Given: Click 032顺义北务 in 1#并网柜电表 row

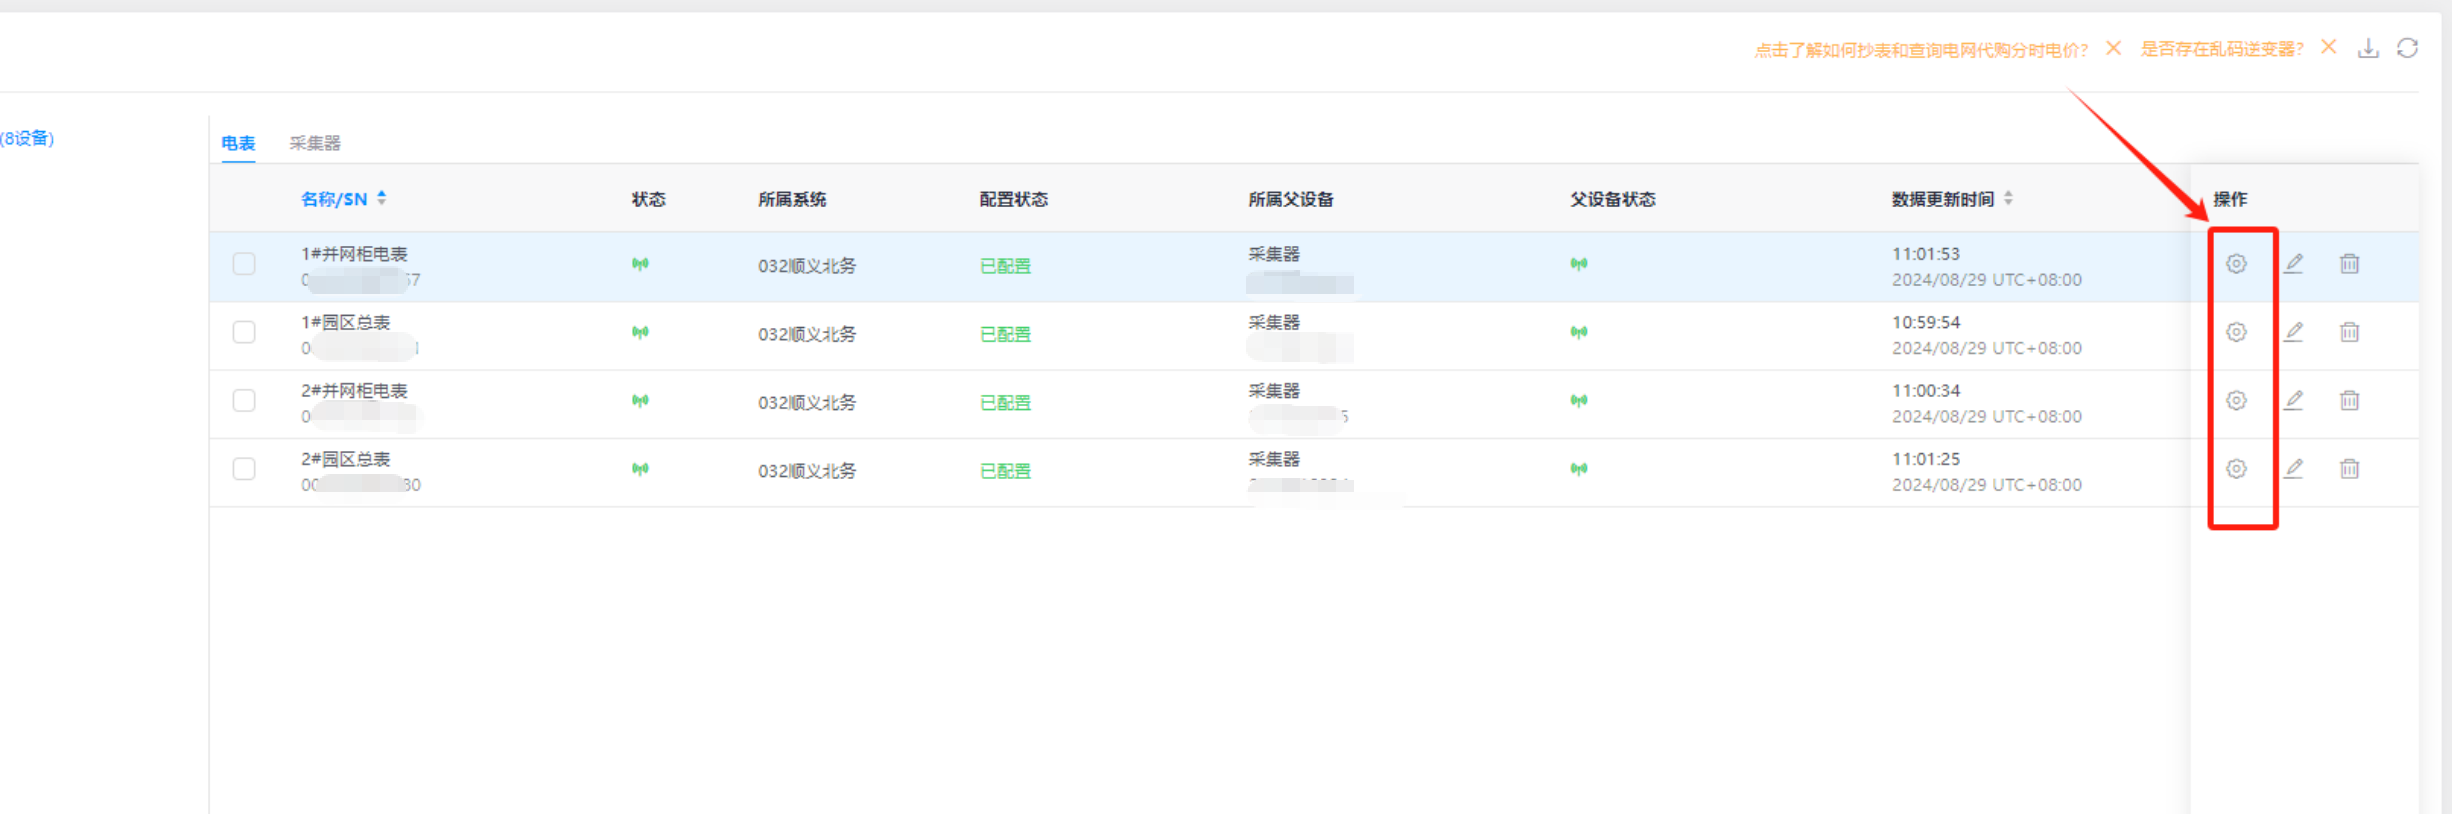Looking at the screenshot, I should coord(807,266).
